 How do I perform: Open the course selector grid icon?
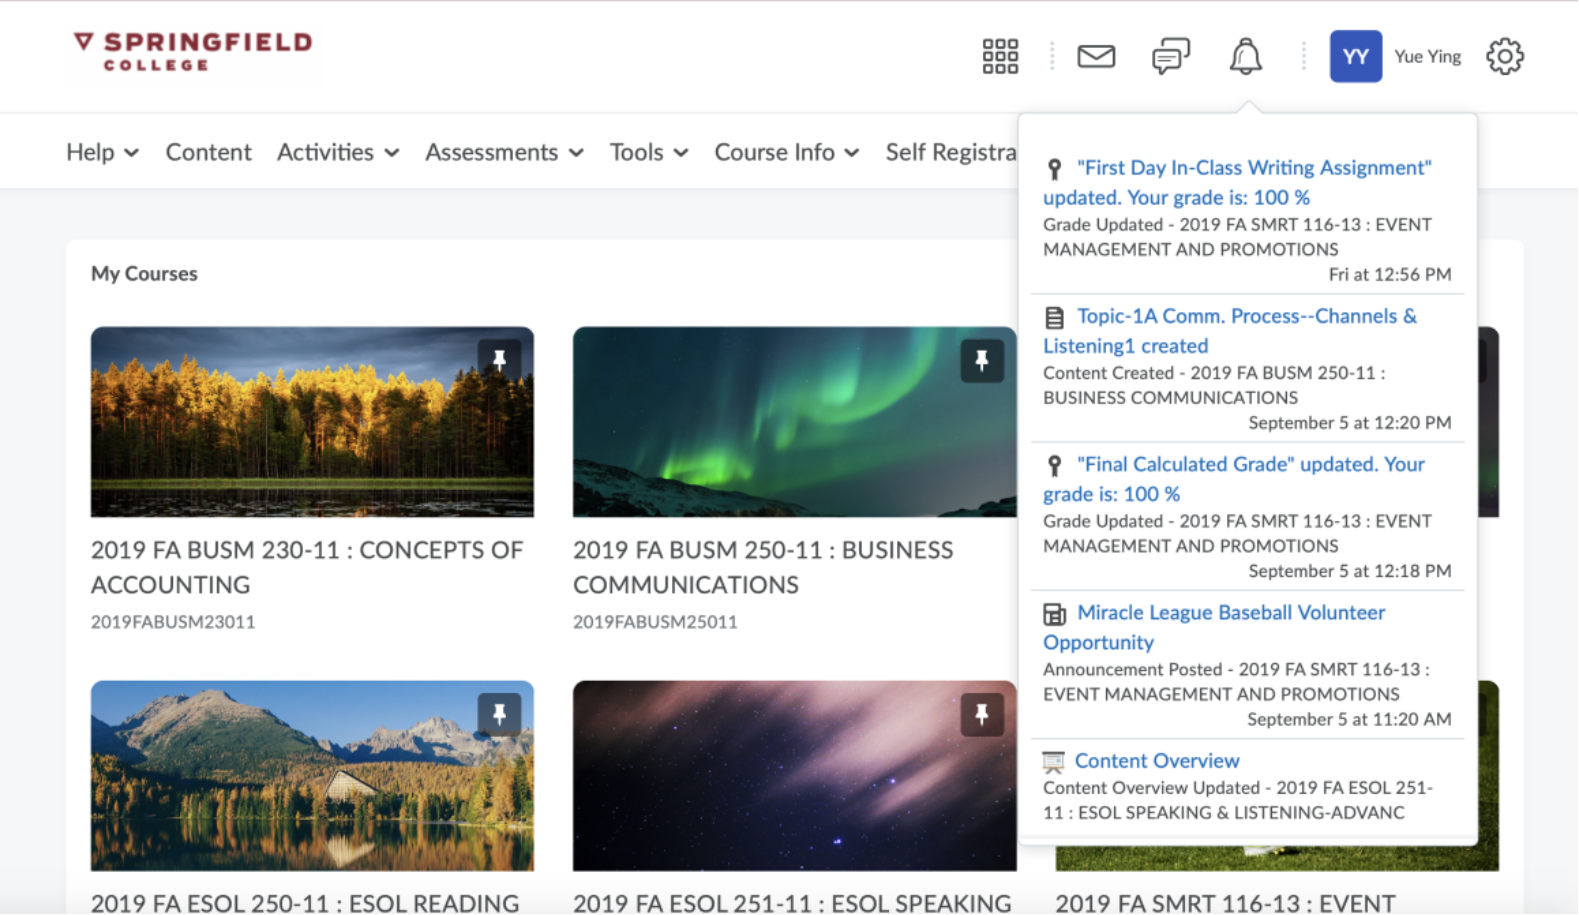[1000, 57]
